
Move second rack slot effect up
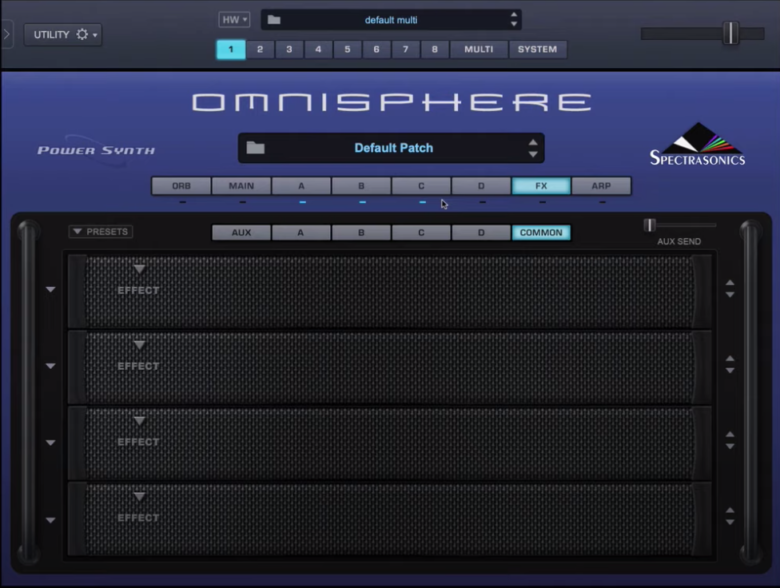pos(730,359)
